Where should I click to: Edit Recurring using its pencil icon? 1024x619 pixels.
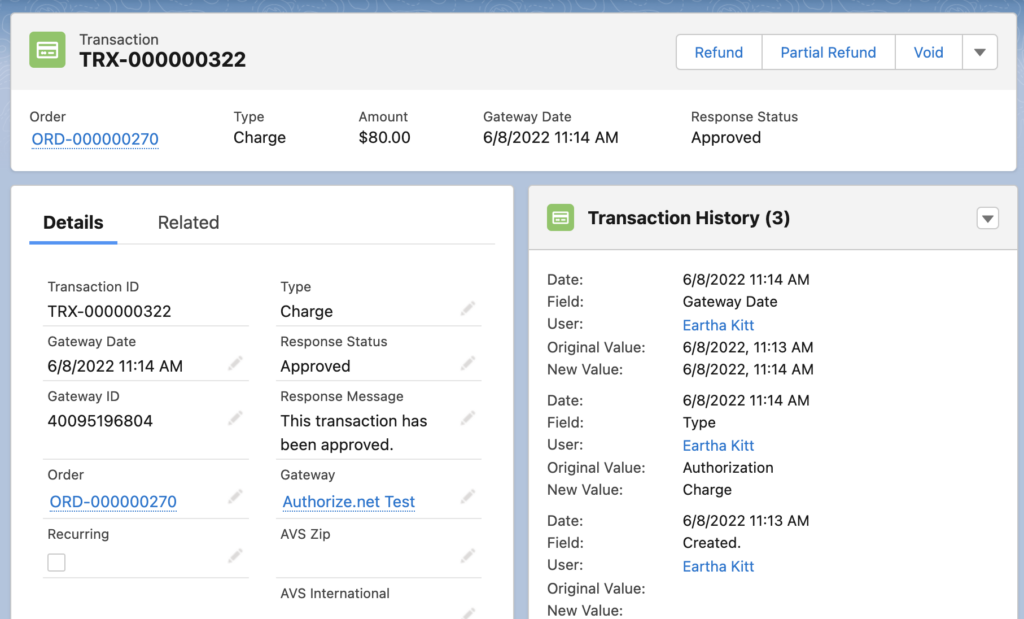(235, 556)
